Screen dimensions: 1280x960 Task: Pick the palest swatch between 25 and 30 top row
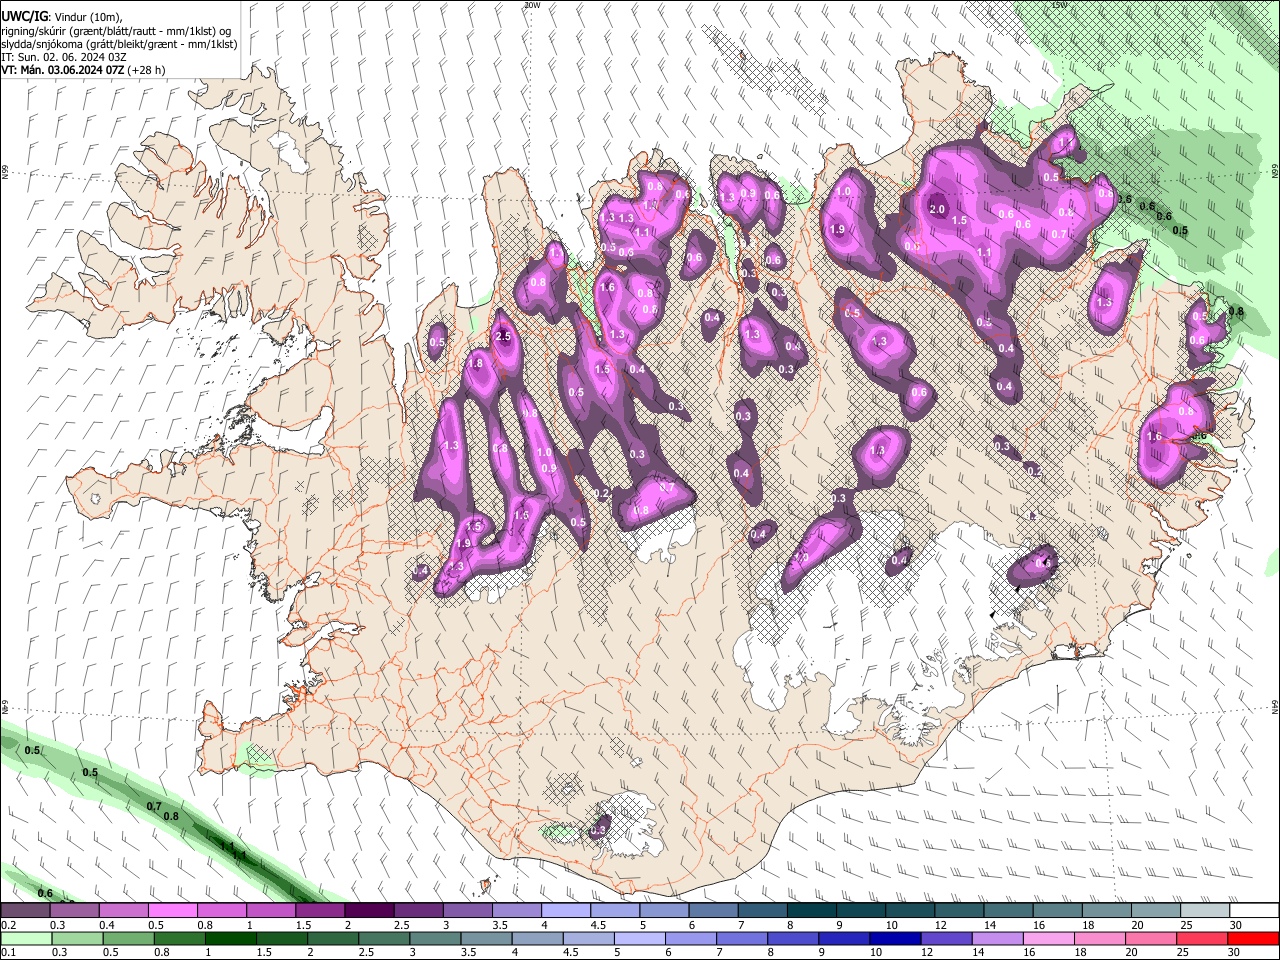pyautogui.click(x=1204, y=911)
